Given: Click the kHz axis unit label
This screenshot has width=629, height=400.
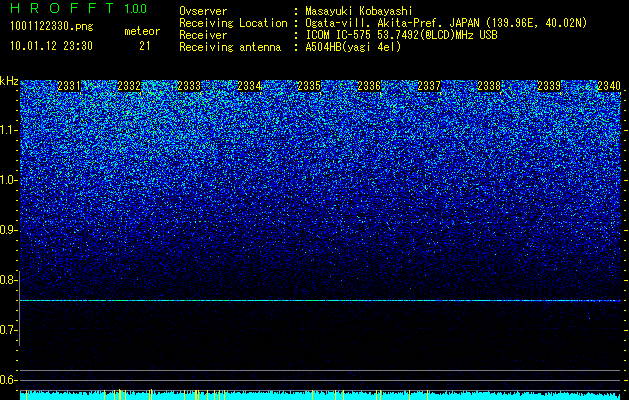Looking at the screenshot, I should coord(9,81).
